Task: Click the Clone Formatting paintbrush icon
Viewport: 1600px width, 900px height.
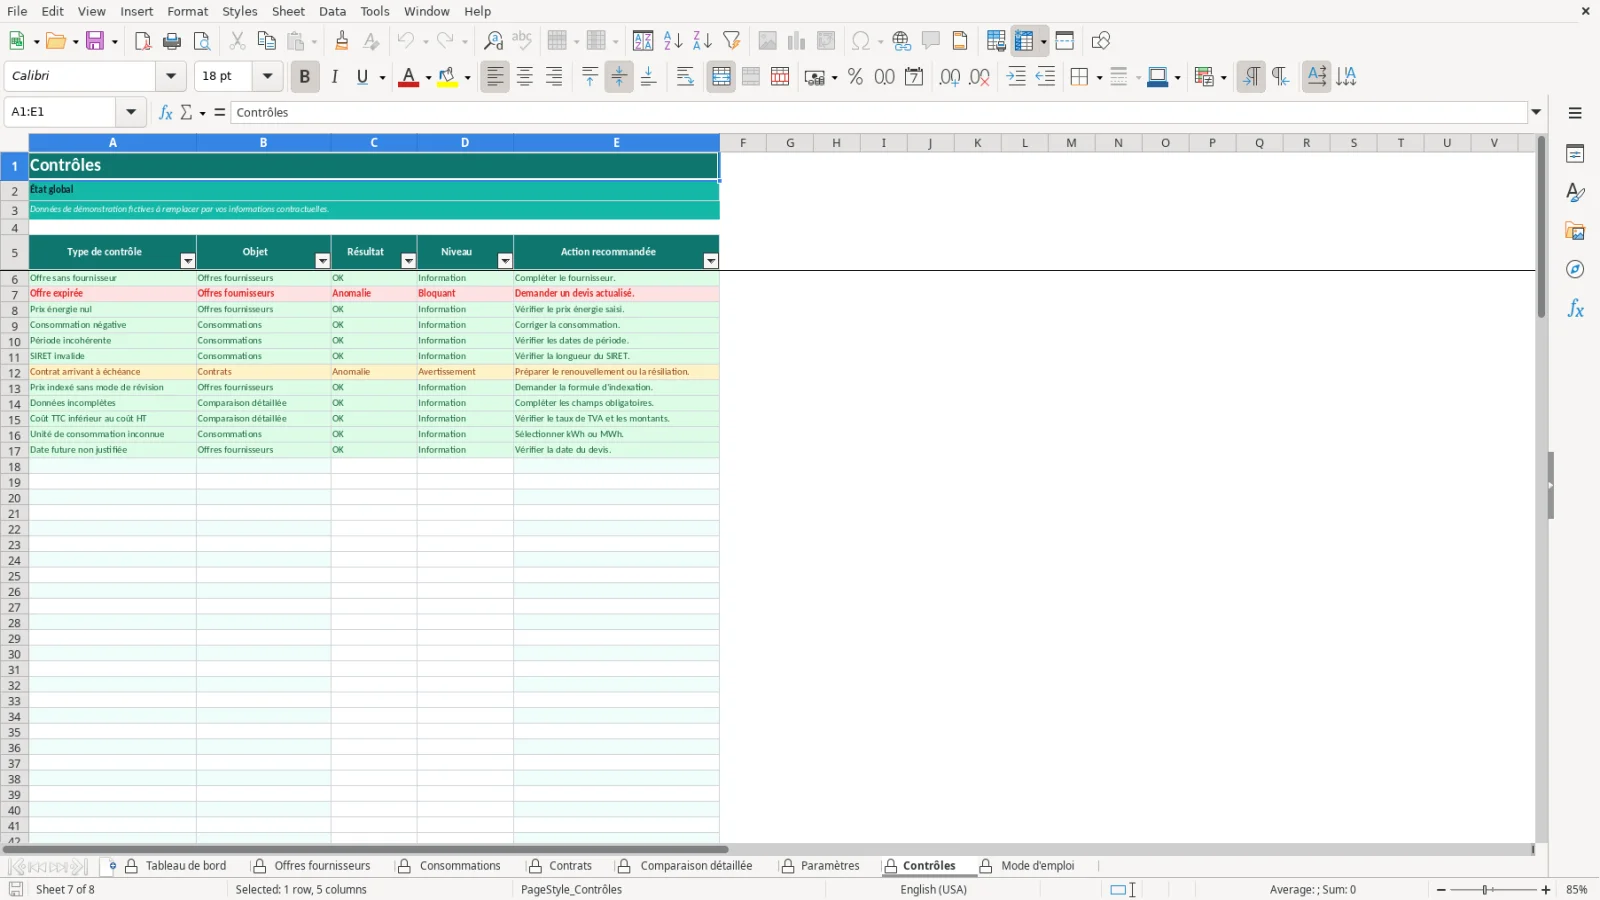Action: [x=342, y=41]
